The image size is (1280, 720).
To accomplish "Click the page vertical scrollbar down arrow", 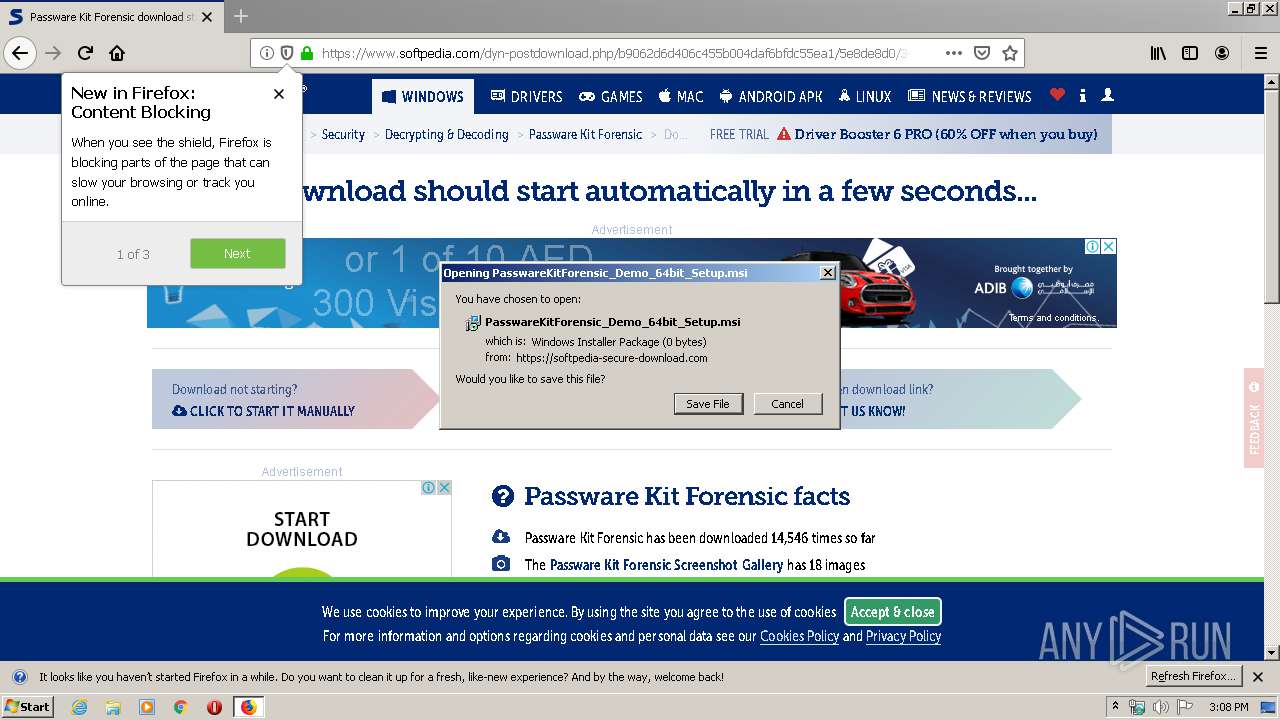I will click(x=1271, y=652).
